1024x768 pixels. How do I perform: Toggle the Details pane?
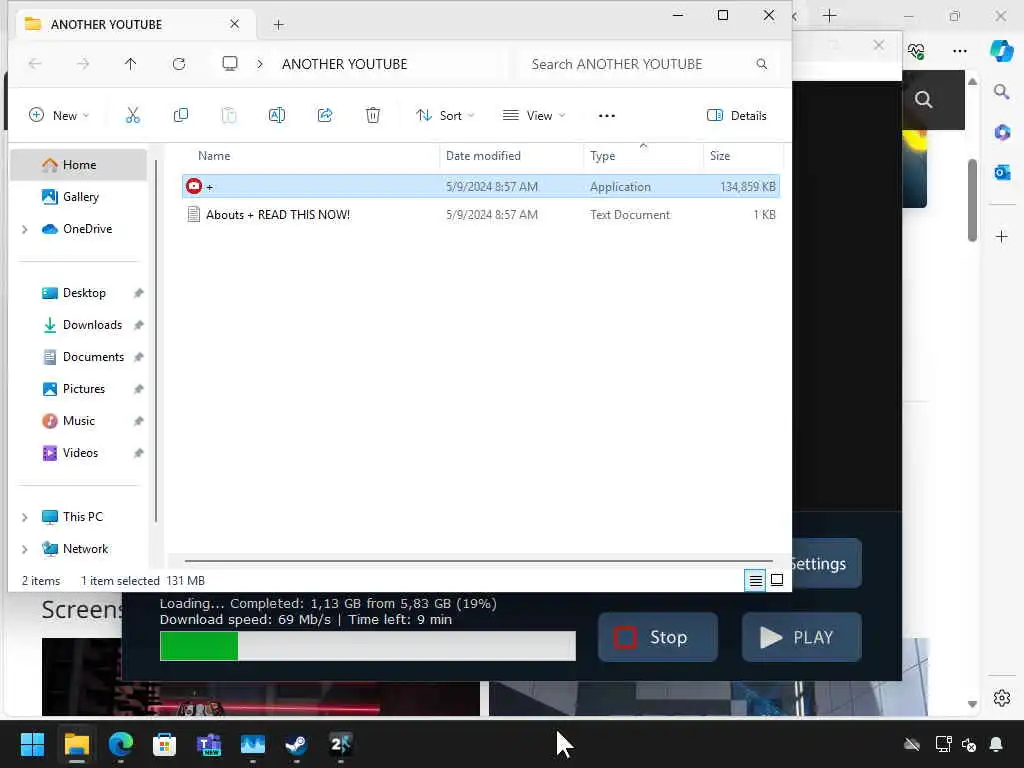[737, 116]
